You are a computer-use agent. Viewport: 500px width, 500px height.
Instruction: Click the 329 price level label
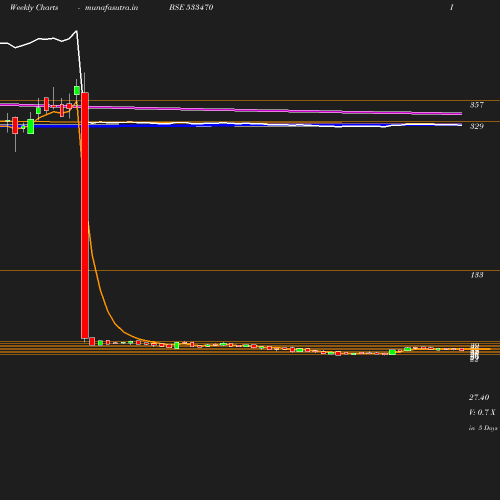477,126
